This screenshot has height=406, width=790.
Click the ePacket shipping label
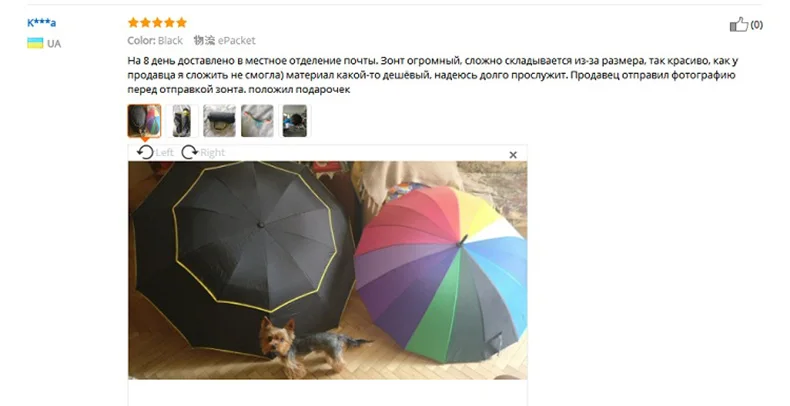click(236, 40)
